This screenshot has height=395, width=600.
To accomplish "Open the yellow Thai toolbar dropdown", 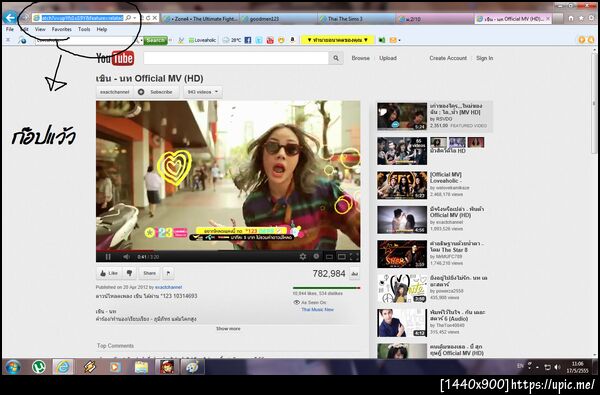I will (x=338, y=40).
